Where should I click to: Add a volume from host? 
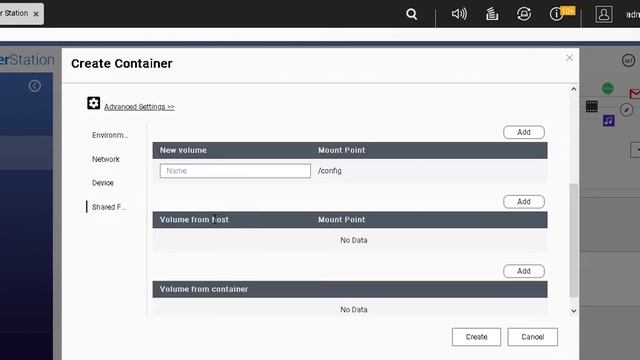click(x=524, y=202)
